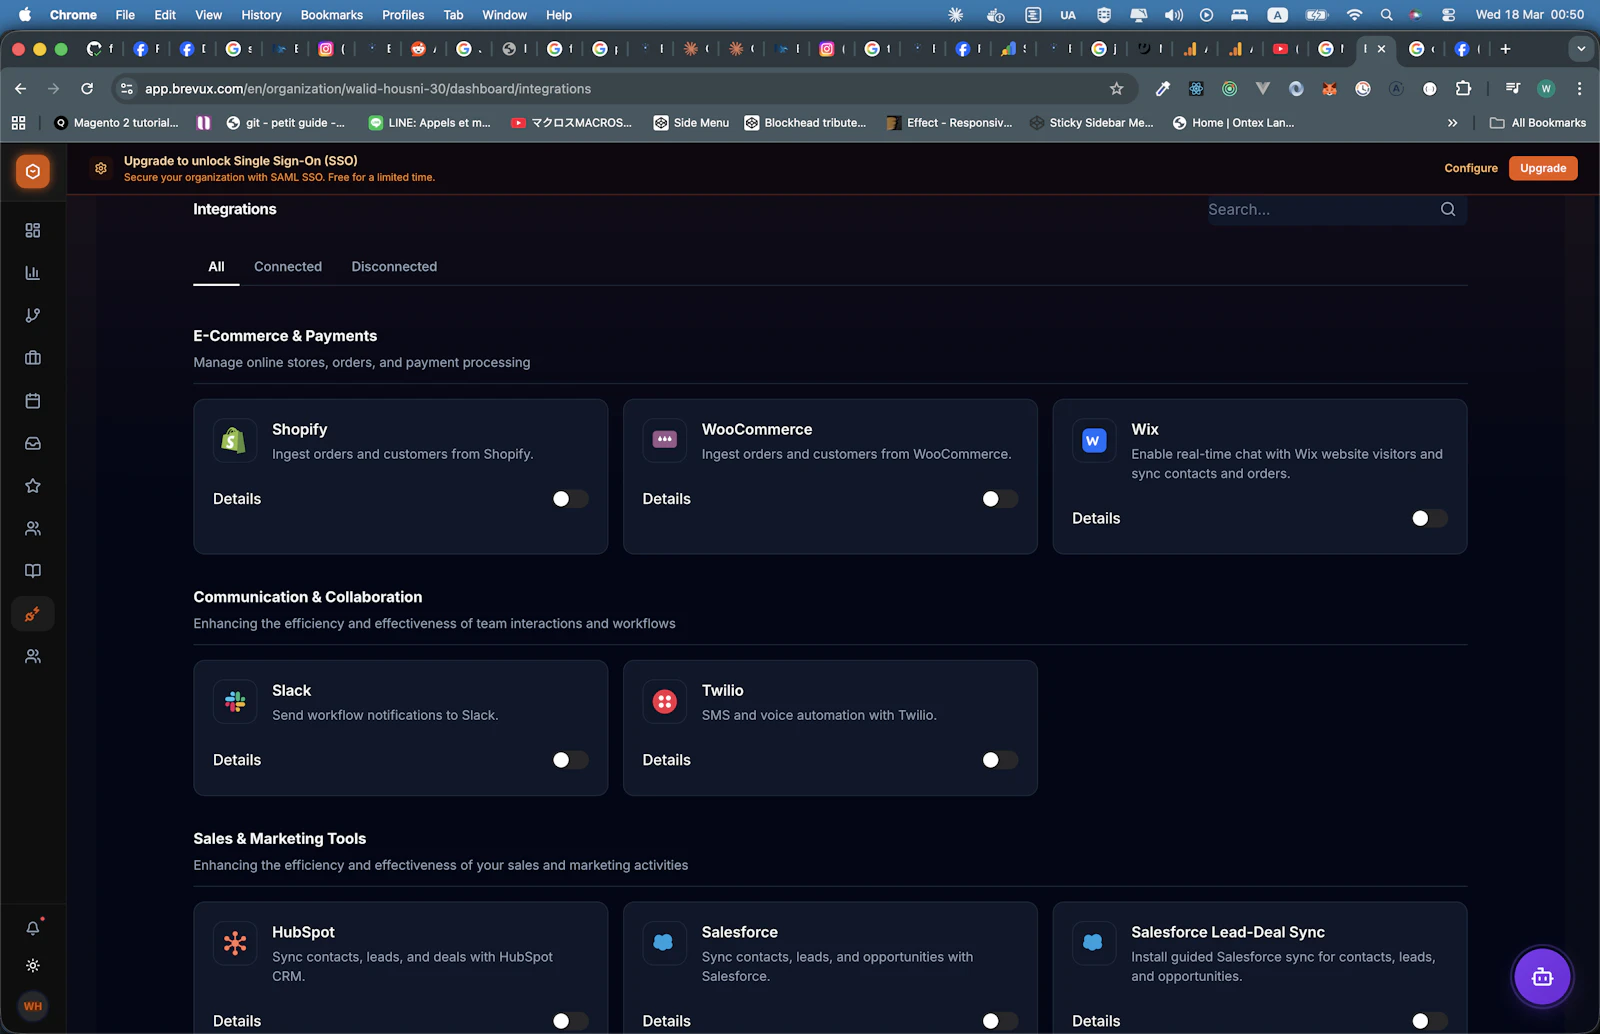This screenshot has width=1600, height=1034.
Task: Click the Upgrade button in the SSO banner
Action: (1543, 168)
